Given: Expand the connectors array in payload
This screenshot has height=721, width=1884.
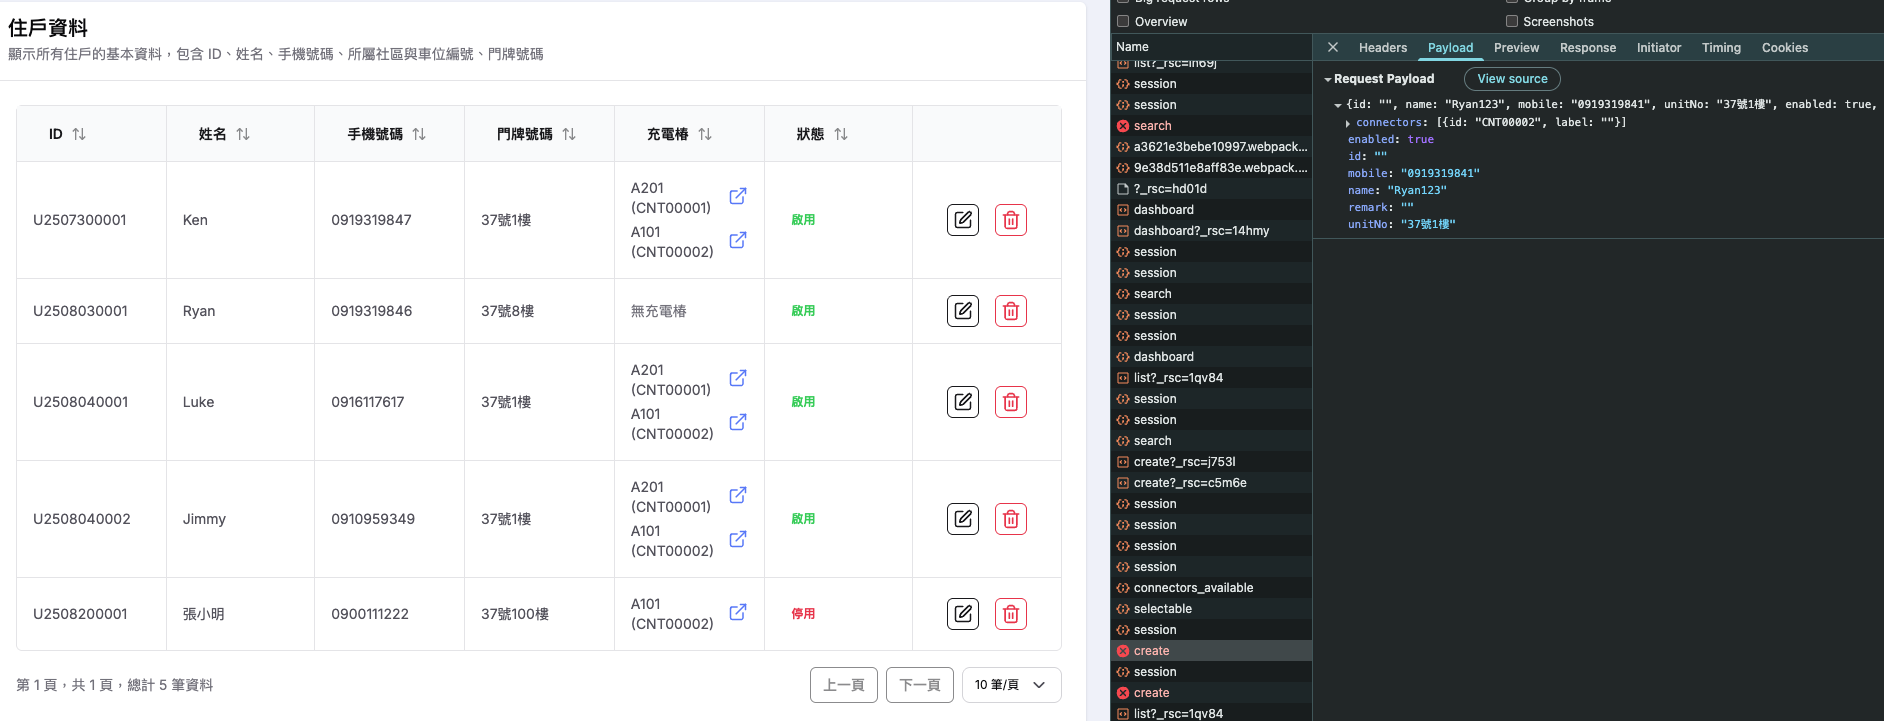Looking at the screenshot, I should [x=1348, y=123].
